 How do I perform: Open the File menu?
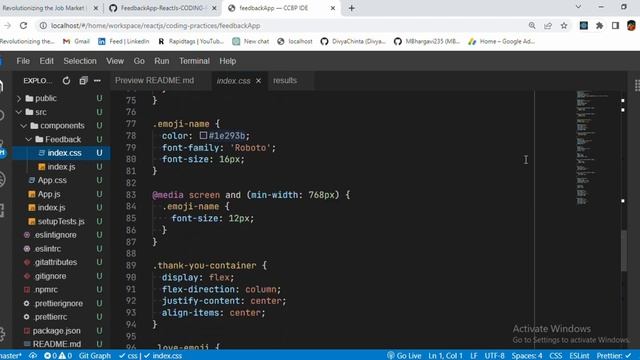click(23, 61)
